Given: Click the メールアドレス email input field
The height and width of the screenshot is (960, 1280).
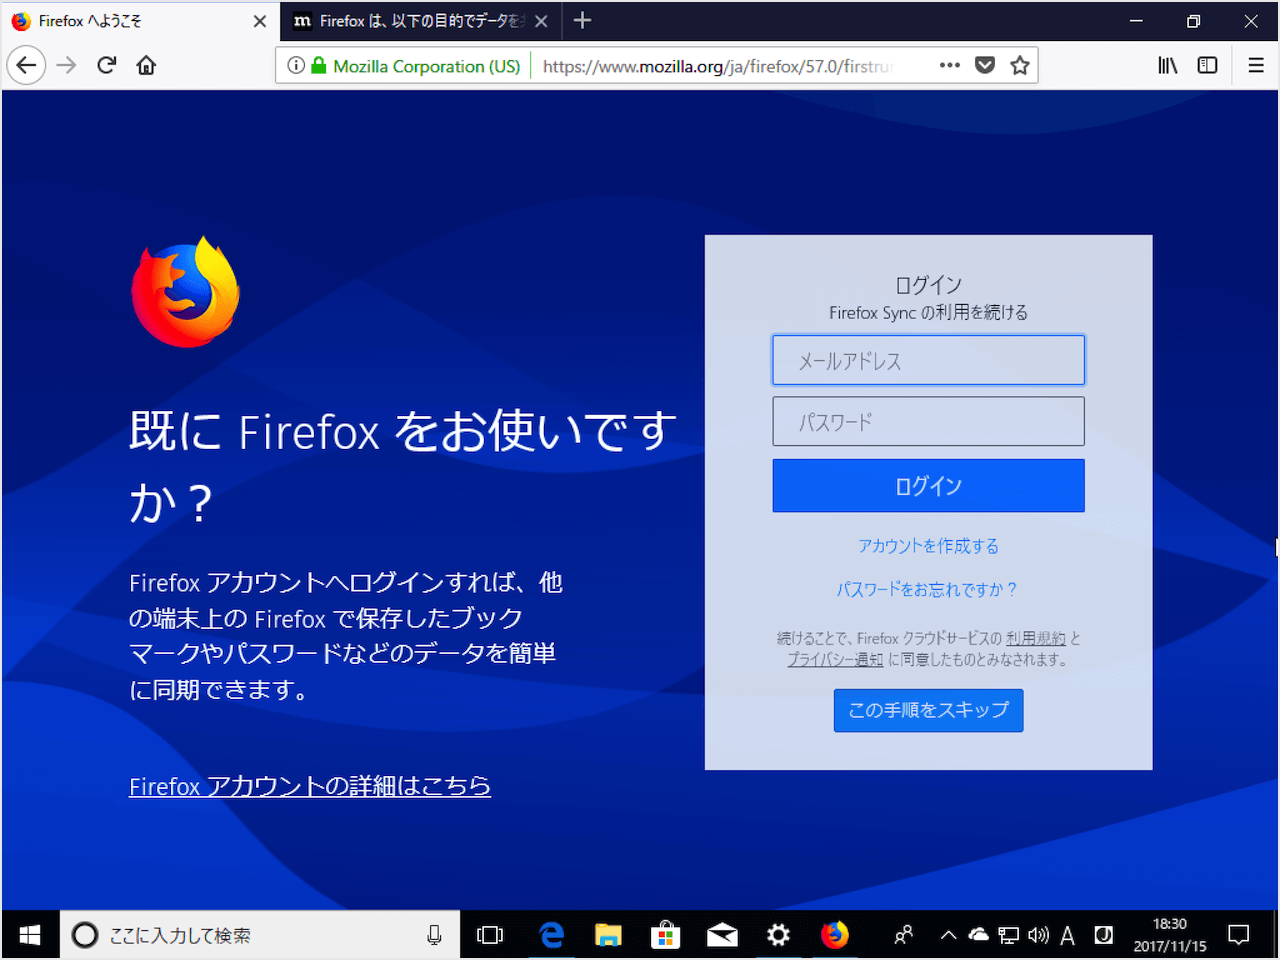Looking at the screenshot, I should click(x=928, y=360).
